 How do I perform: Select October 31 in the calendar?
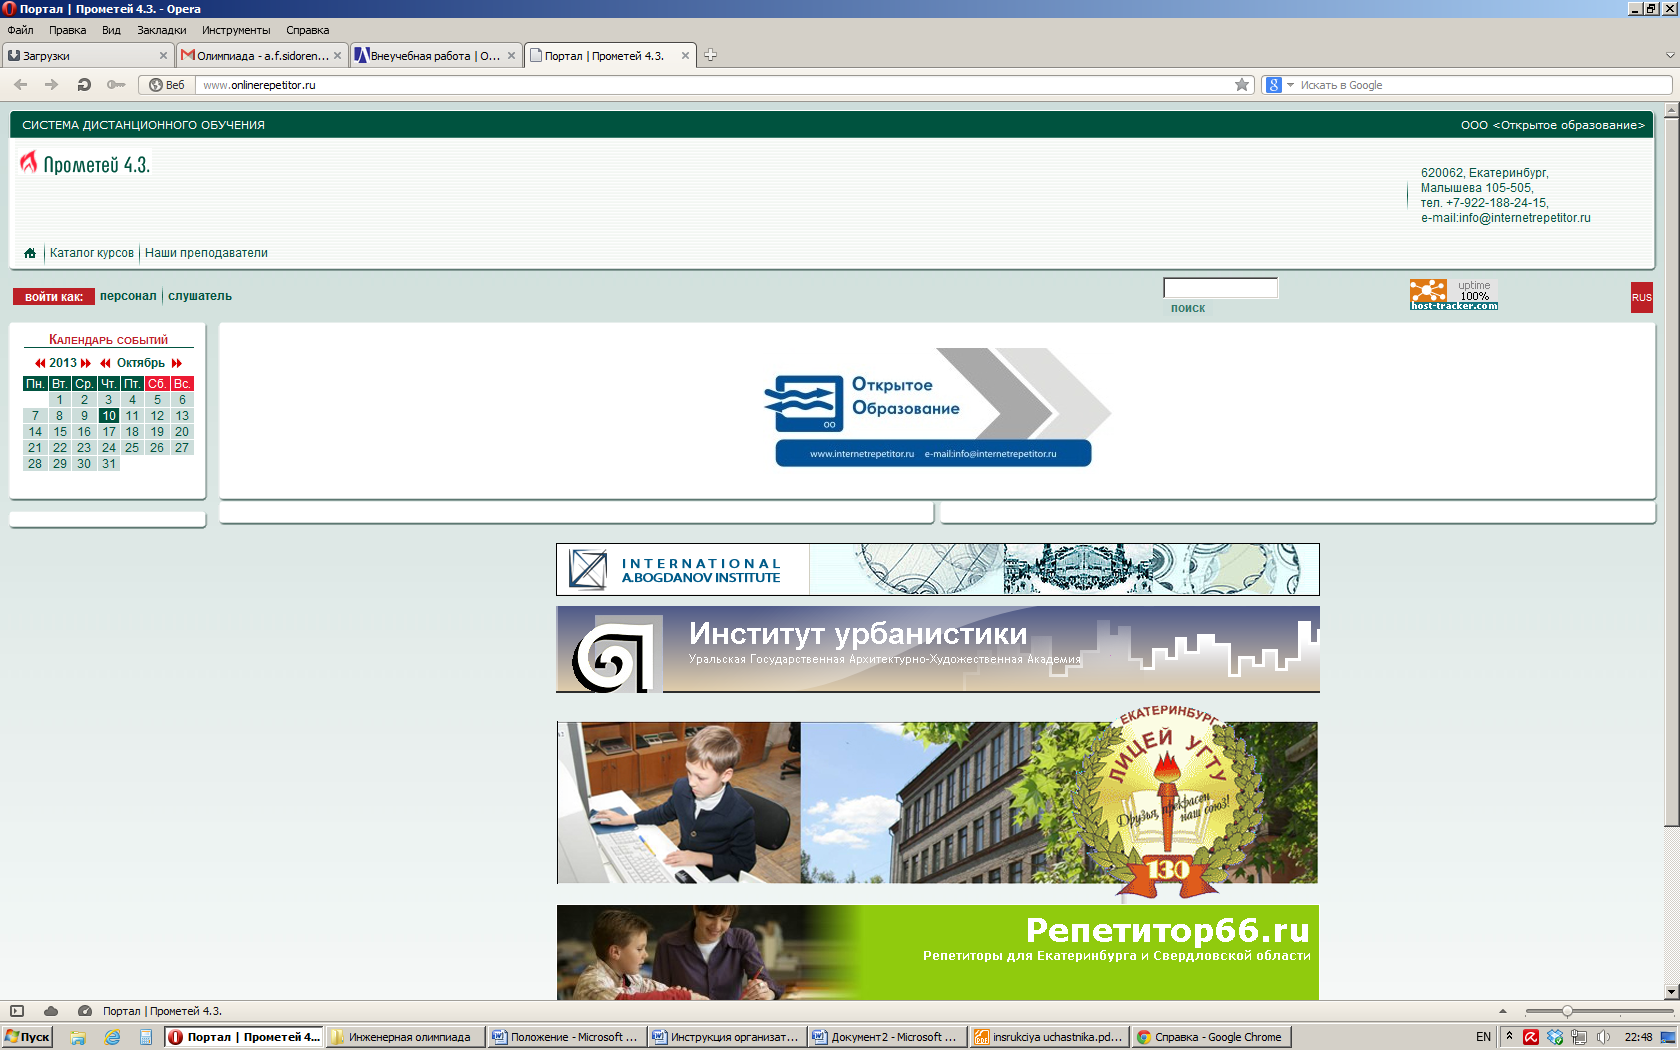(x=109, y=464)
